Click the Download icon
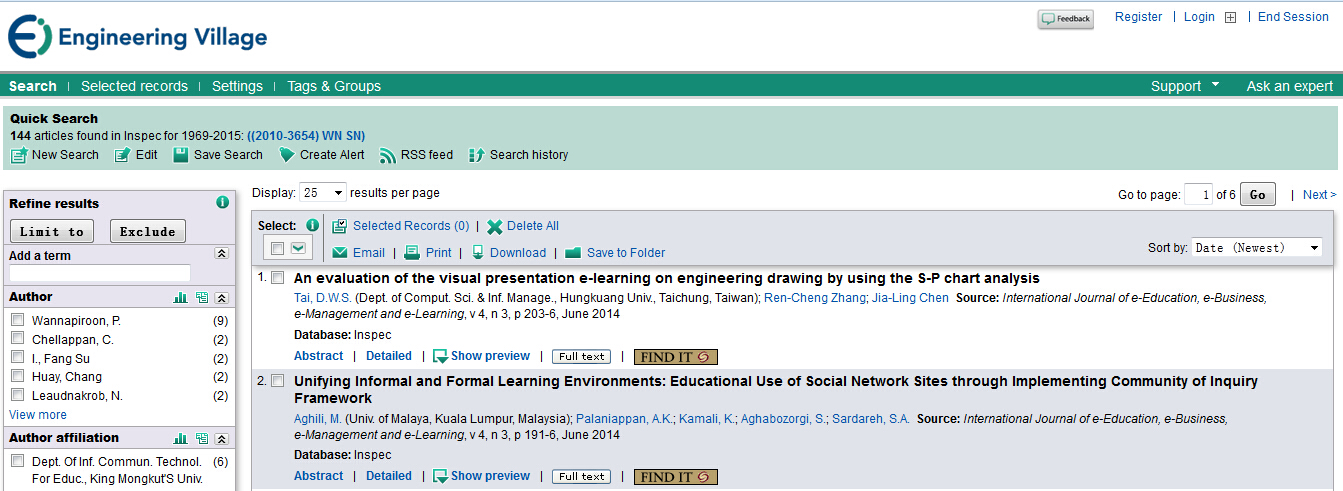This screenshot has width=1343, height=491. (x=478, y=253)
